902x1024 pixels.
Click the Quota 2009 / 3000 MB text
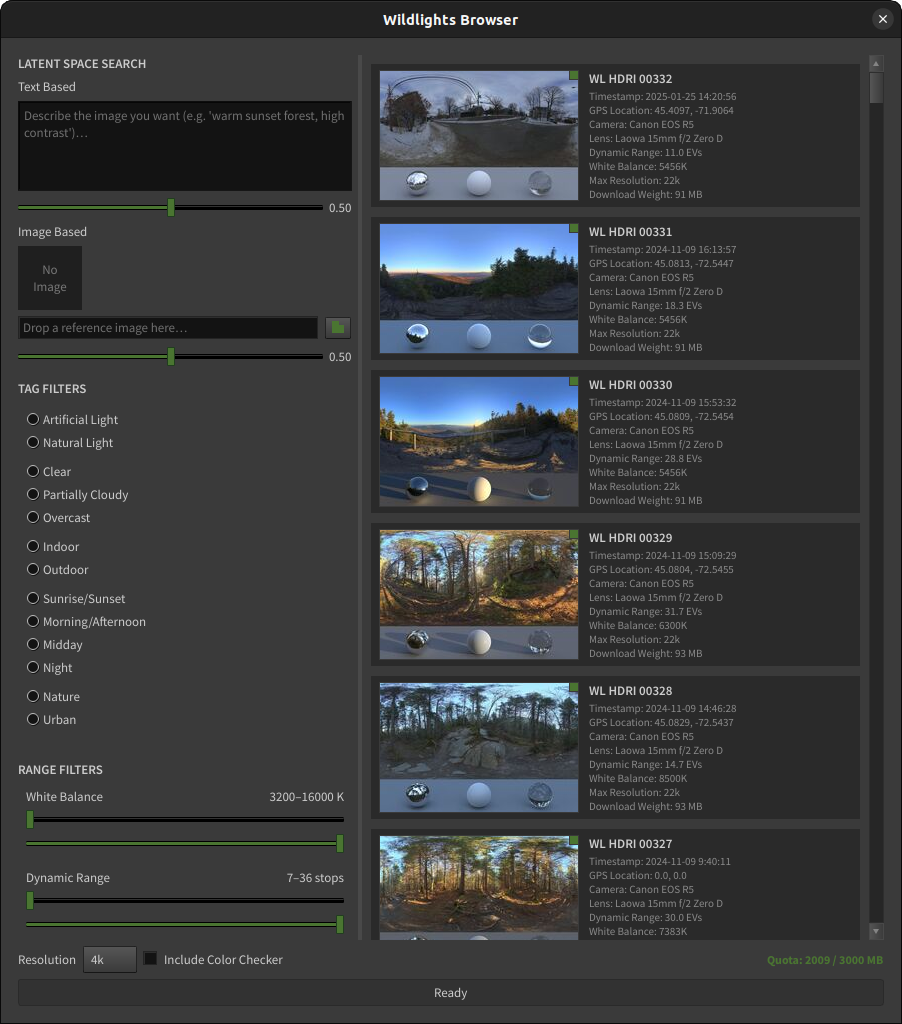[824, 960]
